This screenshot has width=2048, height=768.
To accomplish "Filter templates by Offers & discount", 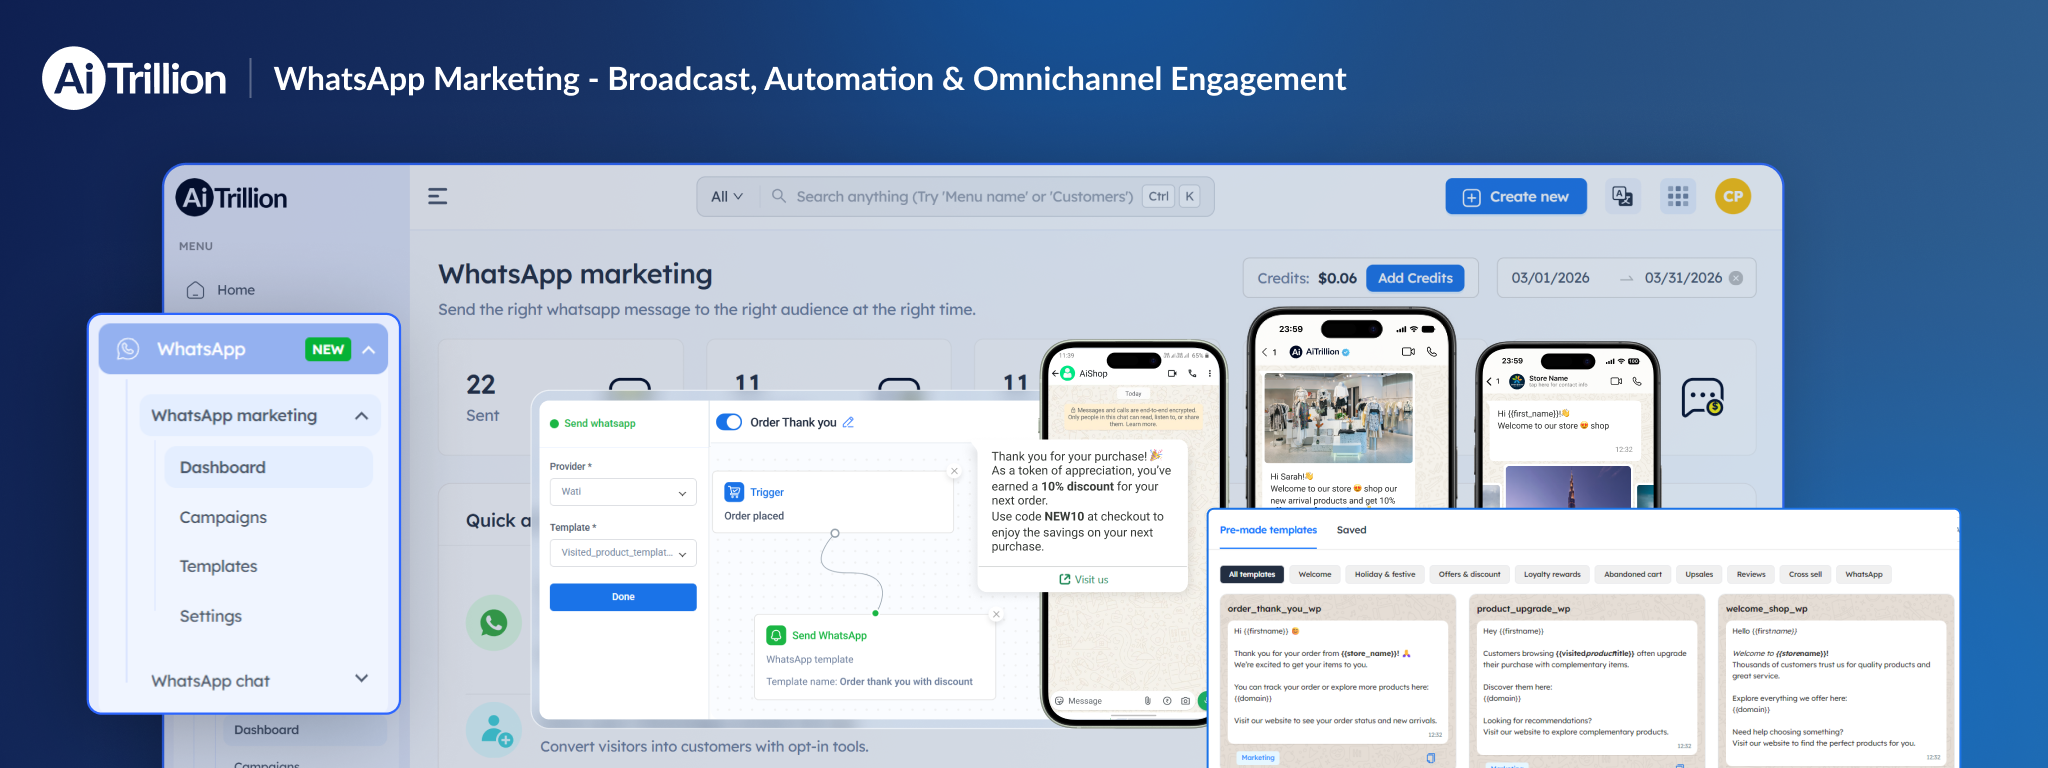I will (1469, 574).
